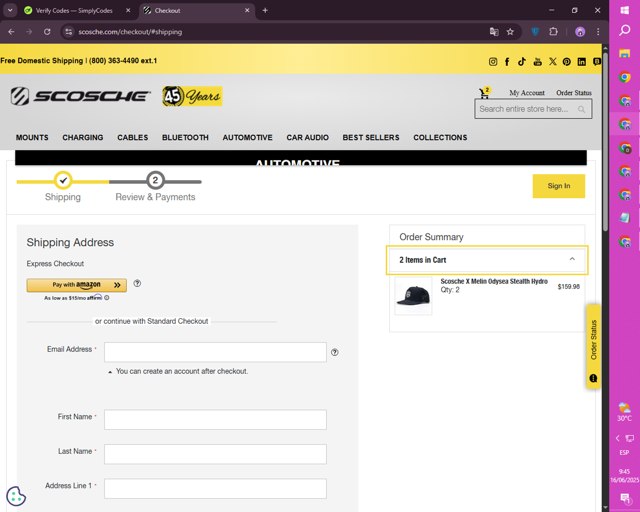Show hidden system tray icons chevron
Screen dimensions: 640x512
point(618,438)
